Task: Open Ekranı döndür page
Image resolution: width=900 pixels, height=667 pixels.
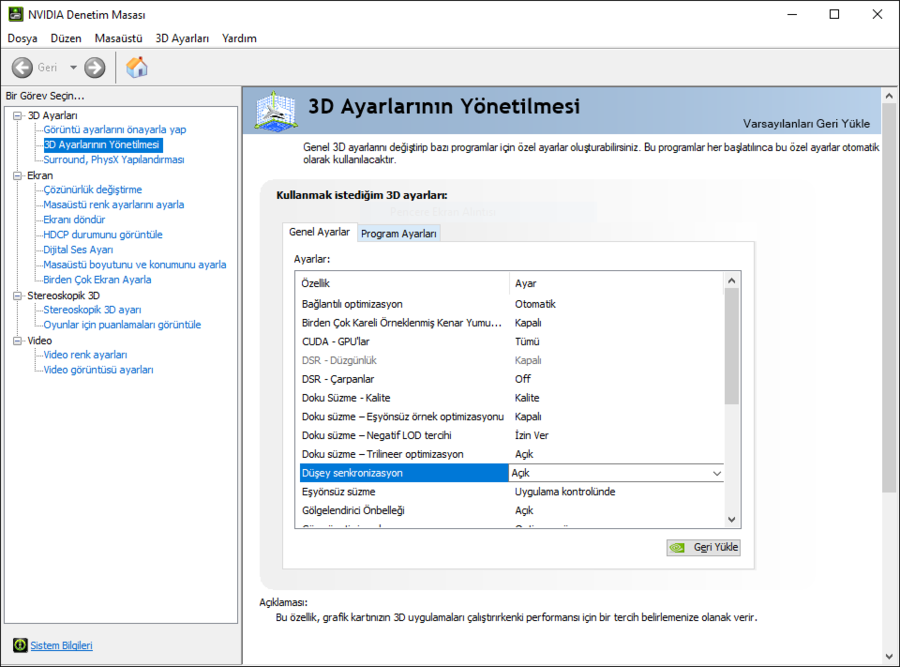Action: coord(74,219)
